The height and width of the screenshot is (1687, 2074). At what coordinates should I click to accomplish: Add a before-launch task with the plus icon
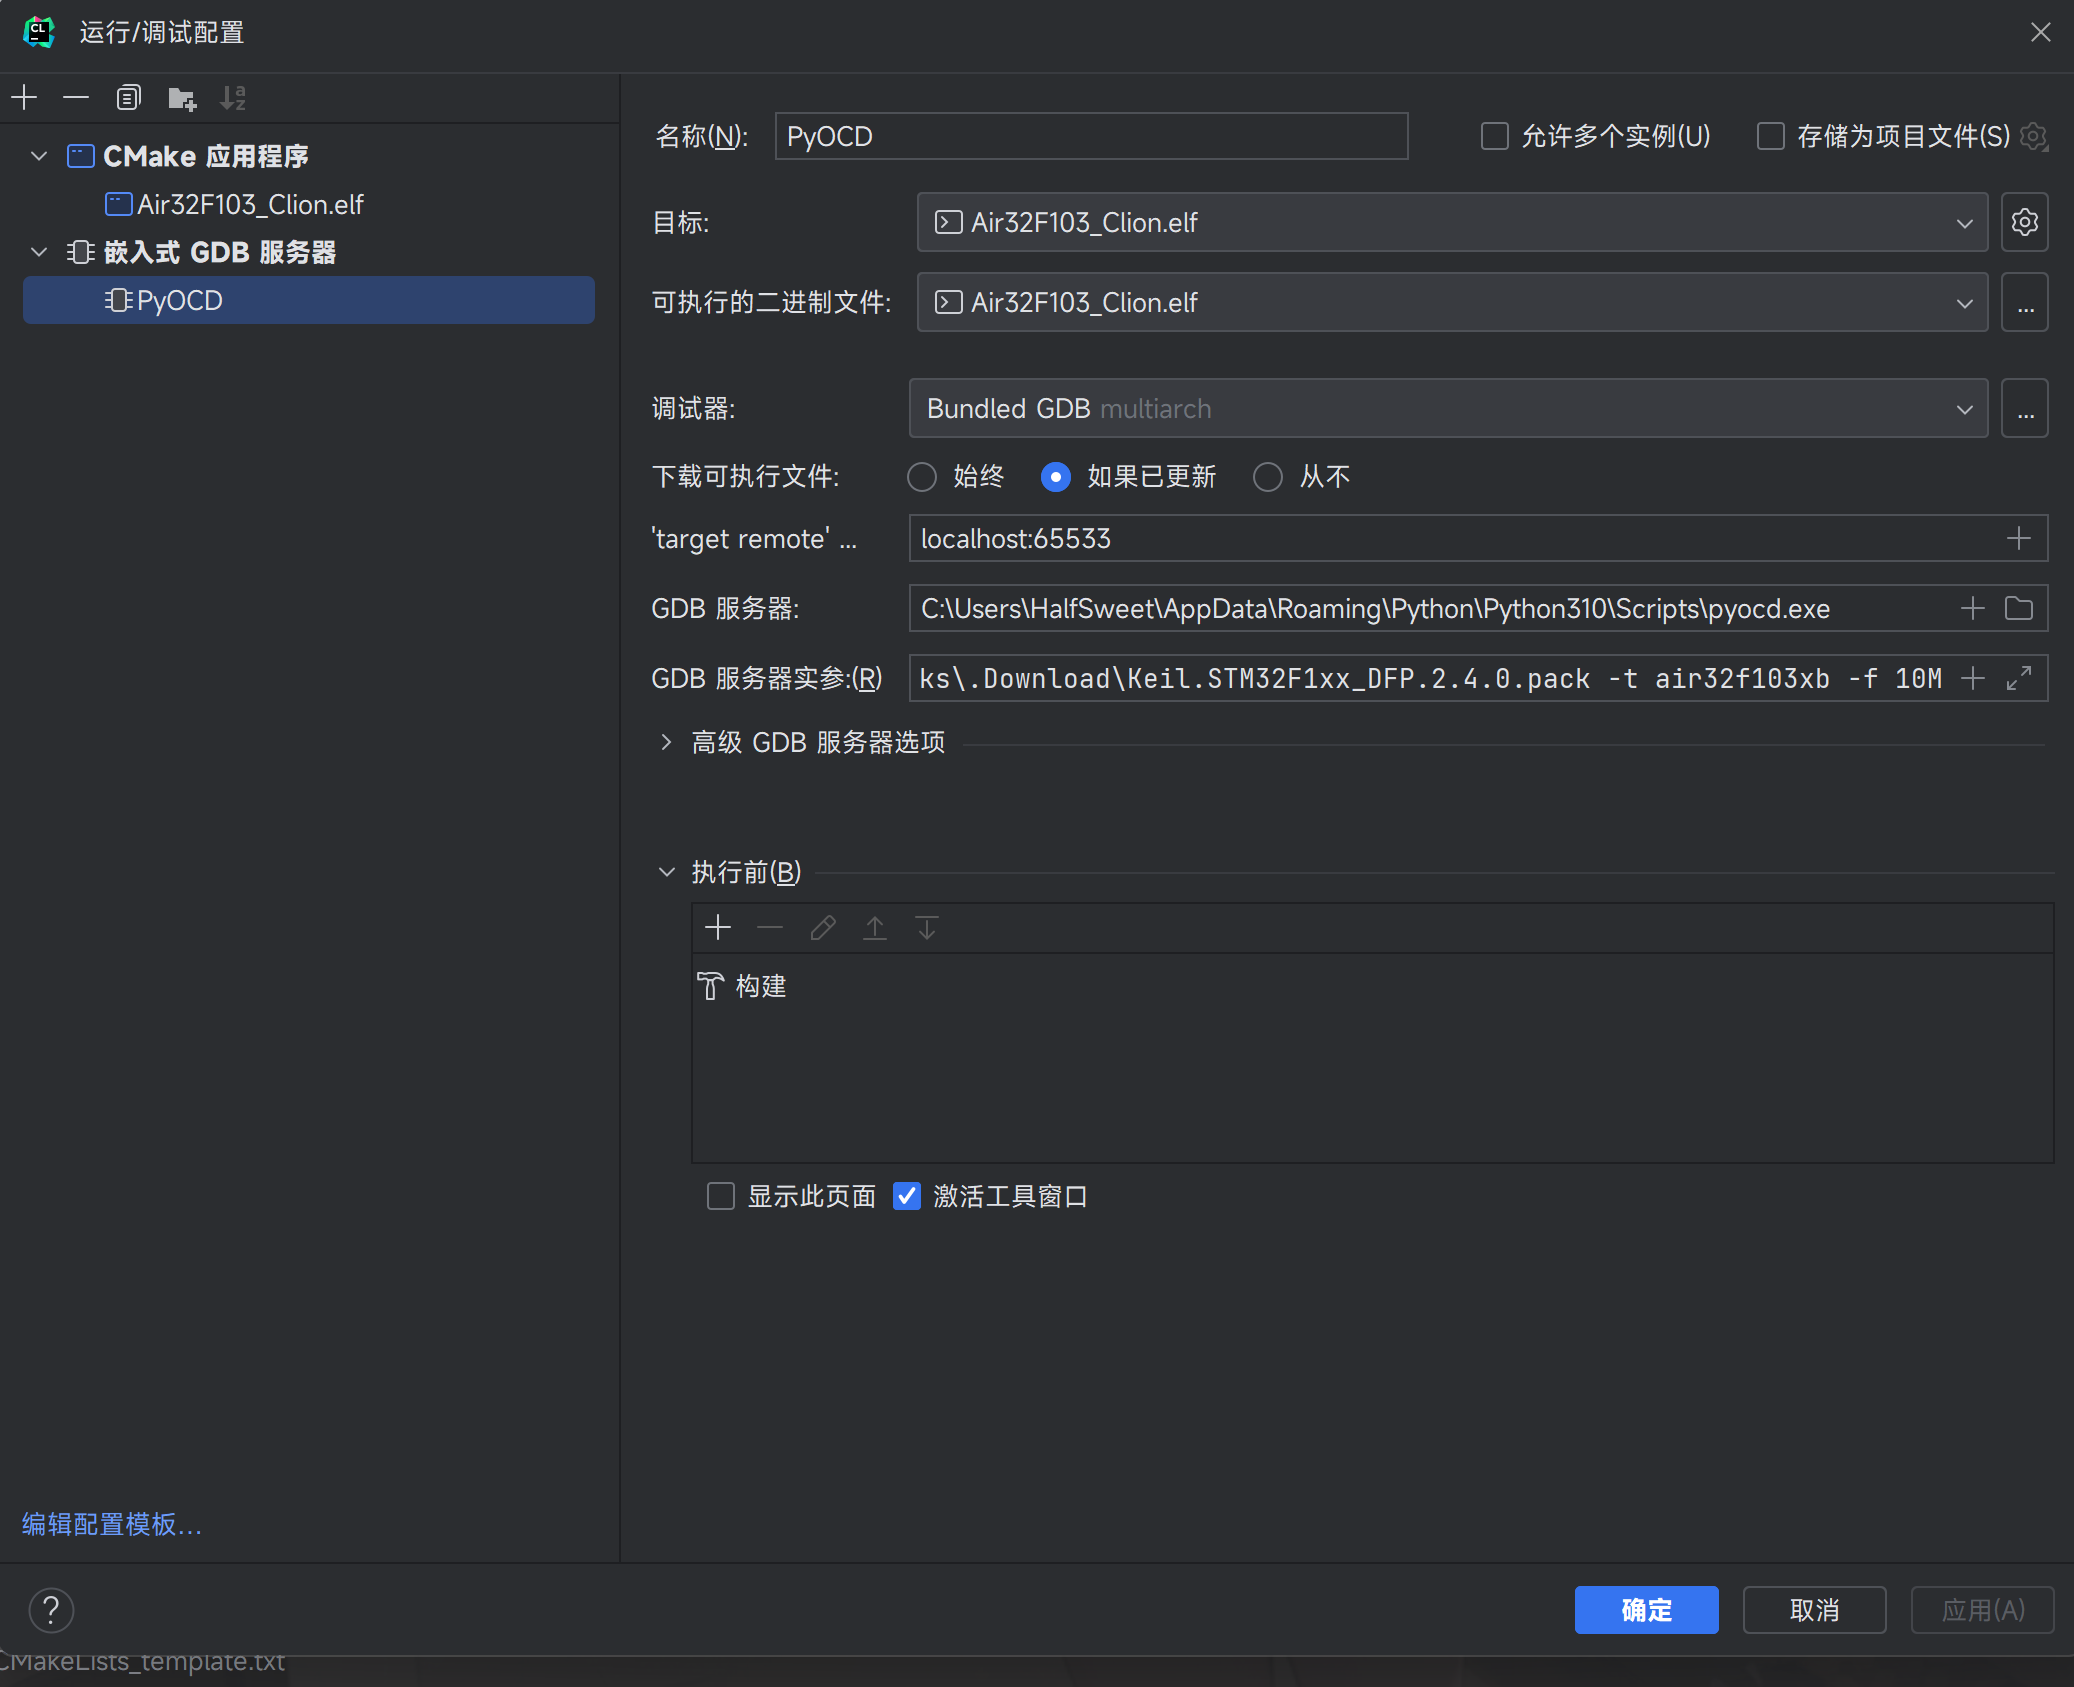pyautogui.click(x=717, y=928)
